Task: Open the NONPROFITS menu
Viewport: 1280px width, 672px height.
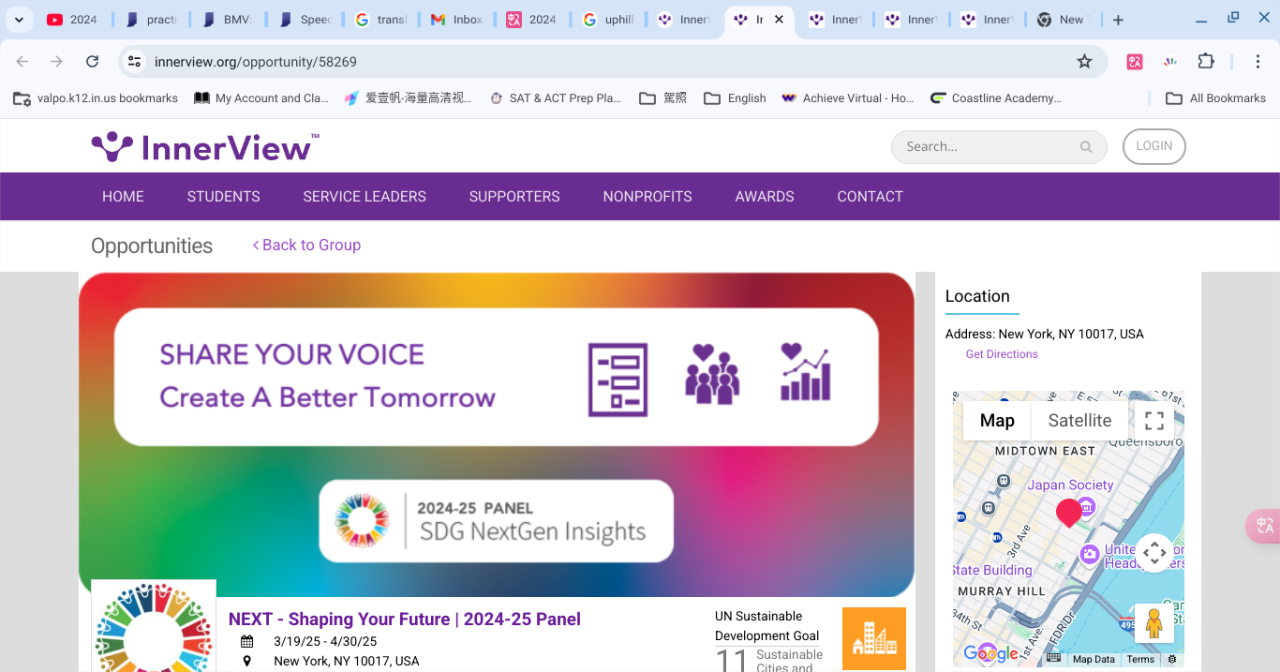Action: [647, 197]
